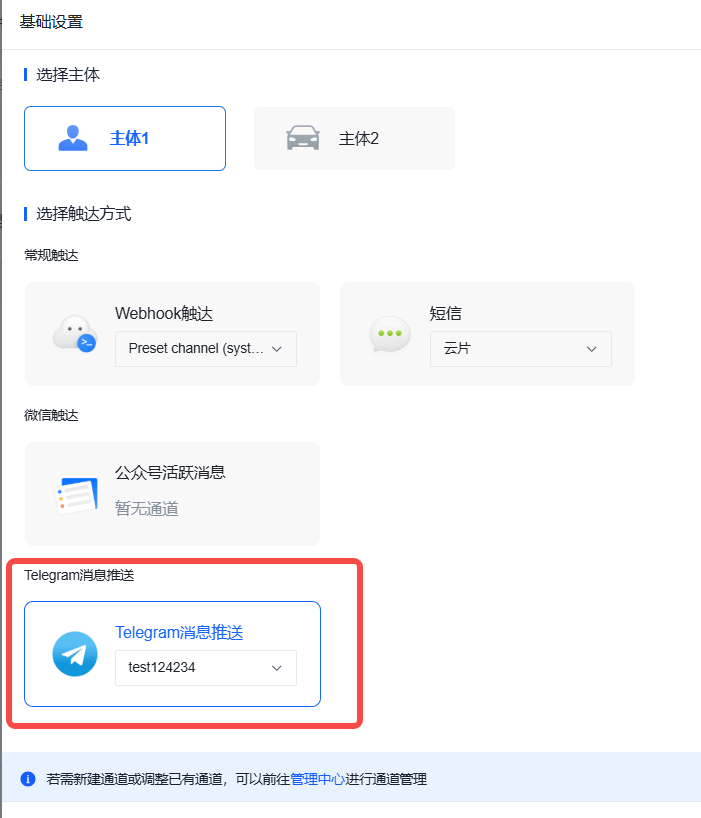Click the 基础设置 header title
The width and height of the screenshot is (701, 818).
[x=51, y=22]
